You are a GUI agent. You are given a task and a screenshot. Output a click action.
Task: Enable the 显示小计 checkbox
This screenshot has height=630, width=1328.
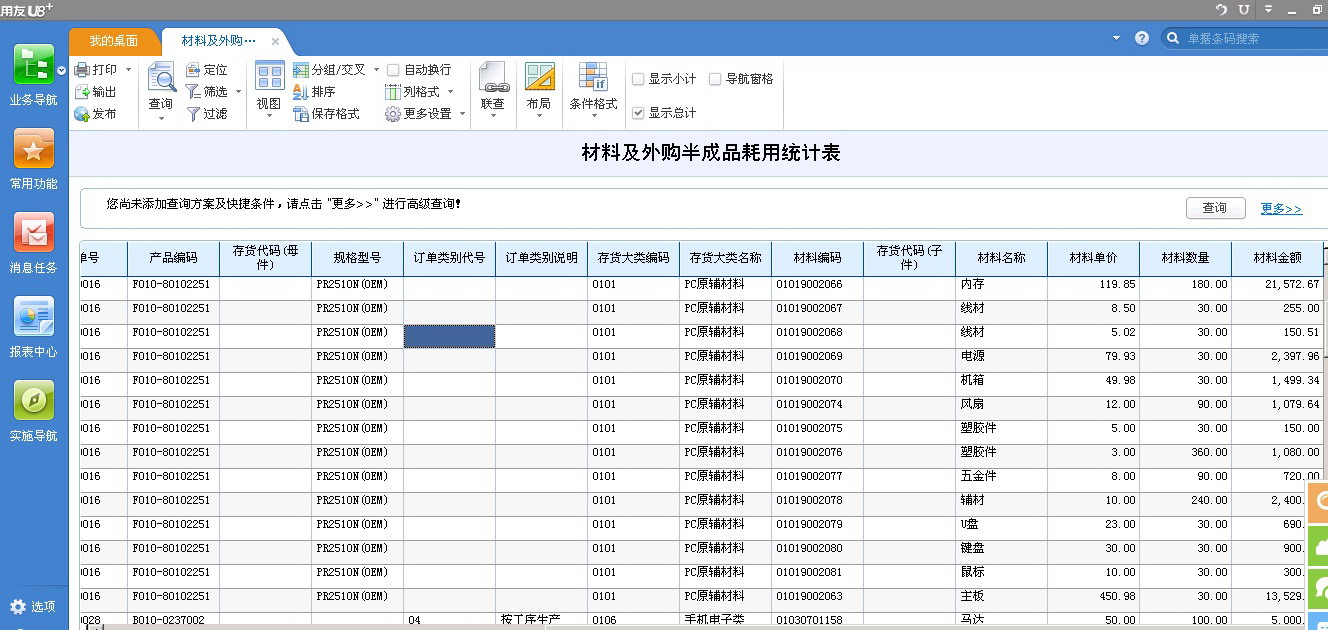pos(638,79)
